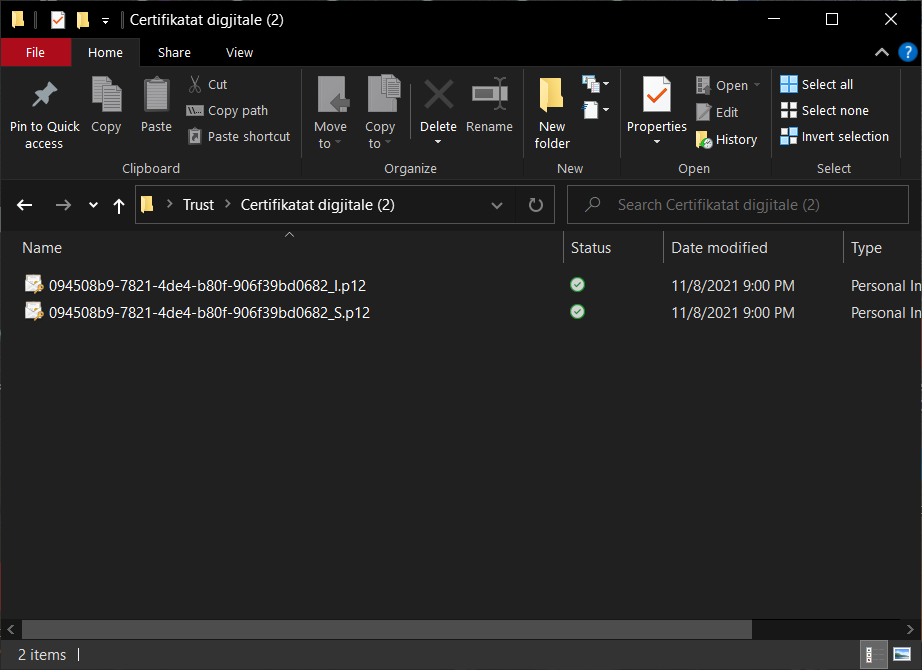Screen dimensions: 922x670
Task: Click the horizontal scrollbar thumb
Action: point(387,629)
